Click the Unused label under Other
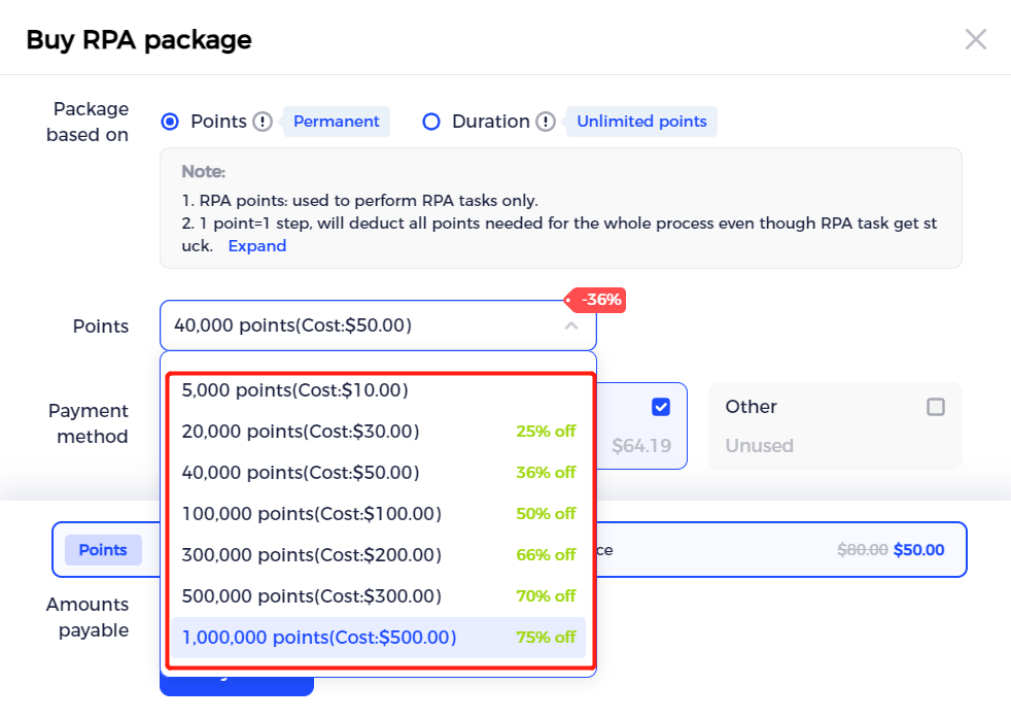 click(760, 445)
